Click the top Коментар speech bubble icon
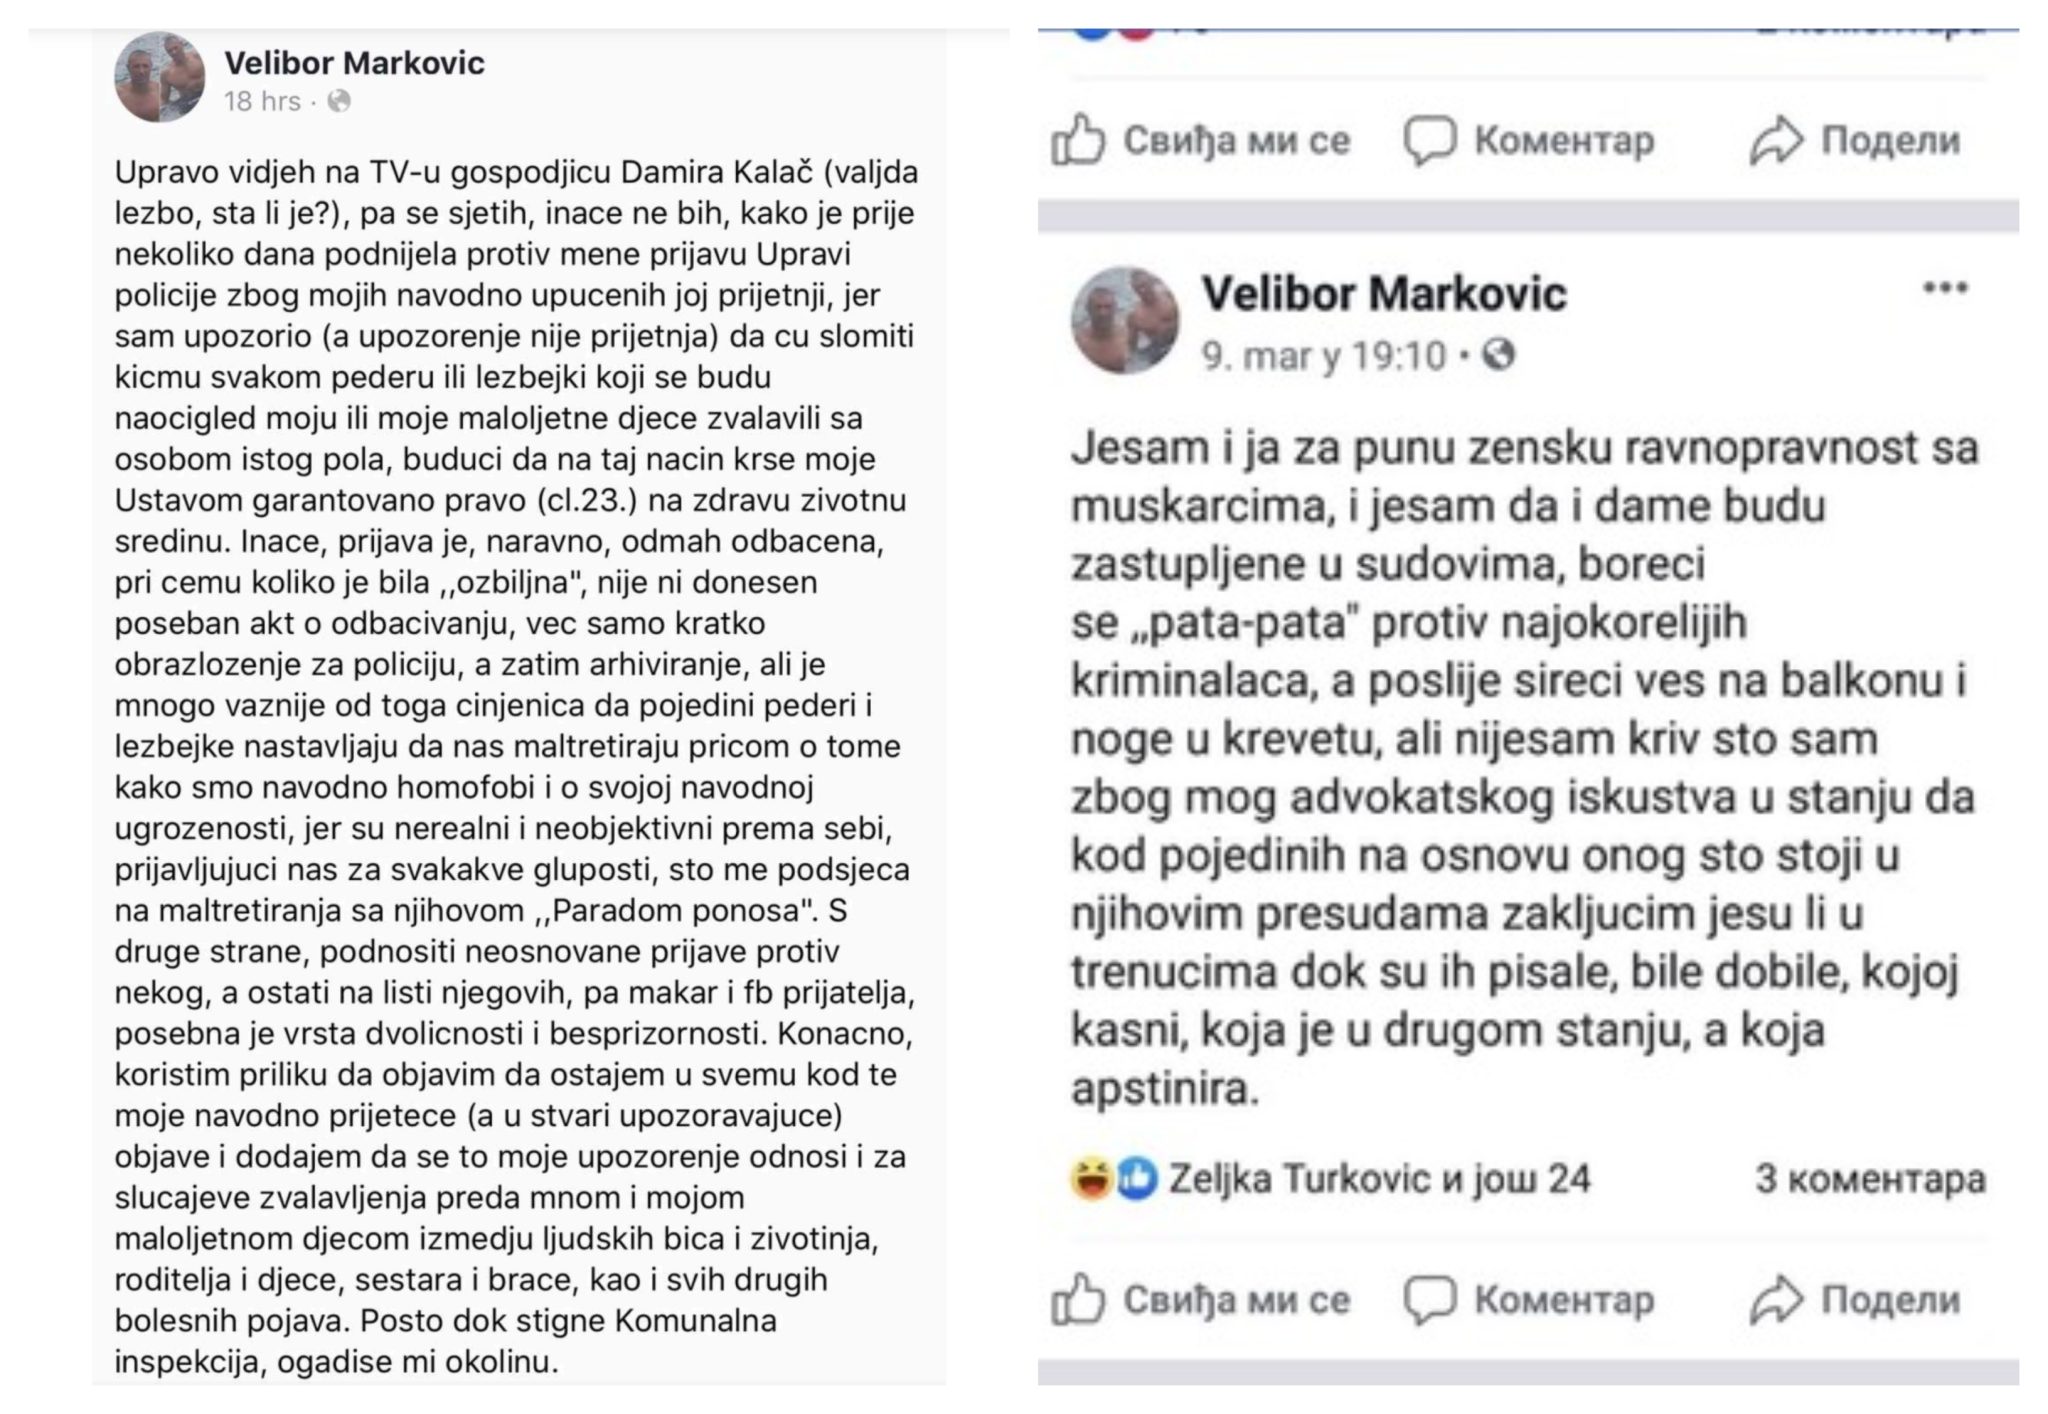Viewport: 2048px width, 1414px height. pyautogui.click(x=1430, y=141)
